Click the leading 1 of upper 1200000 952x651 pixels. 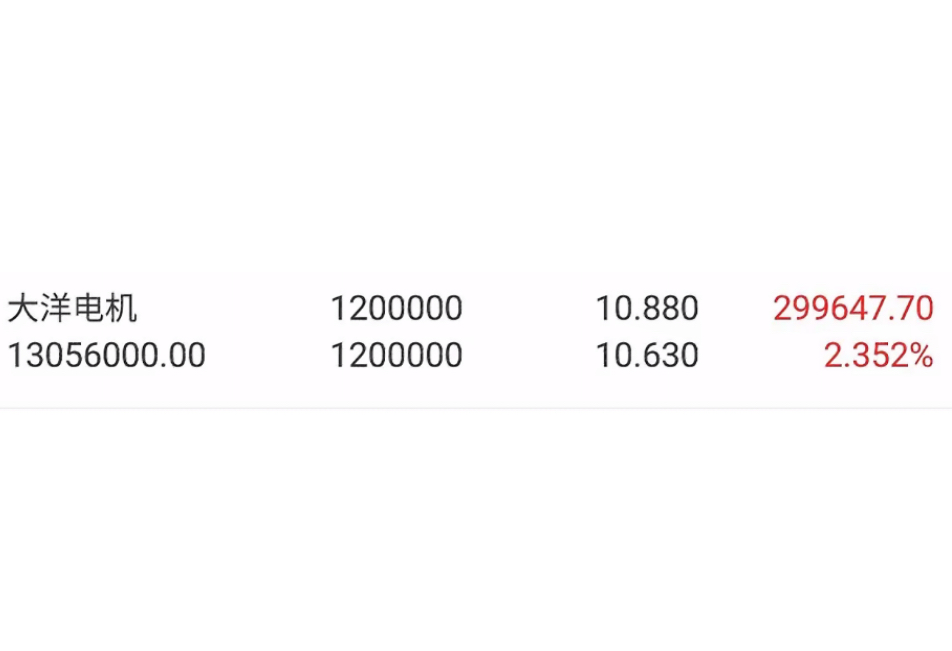click(338, 308)
